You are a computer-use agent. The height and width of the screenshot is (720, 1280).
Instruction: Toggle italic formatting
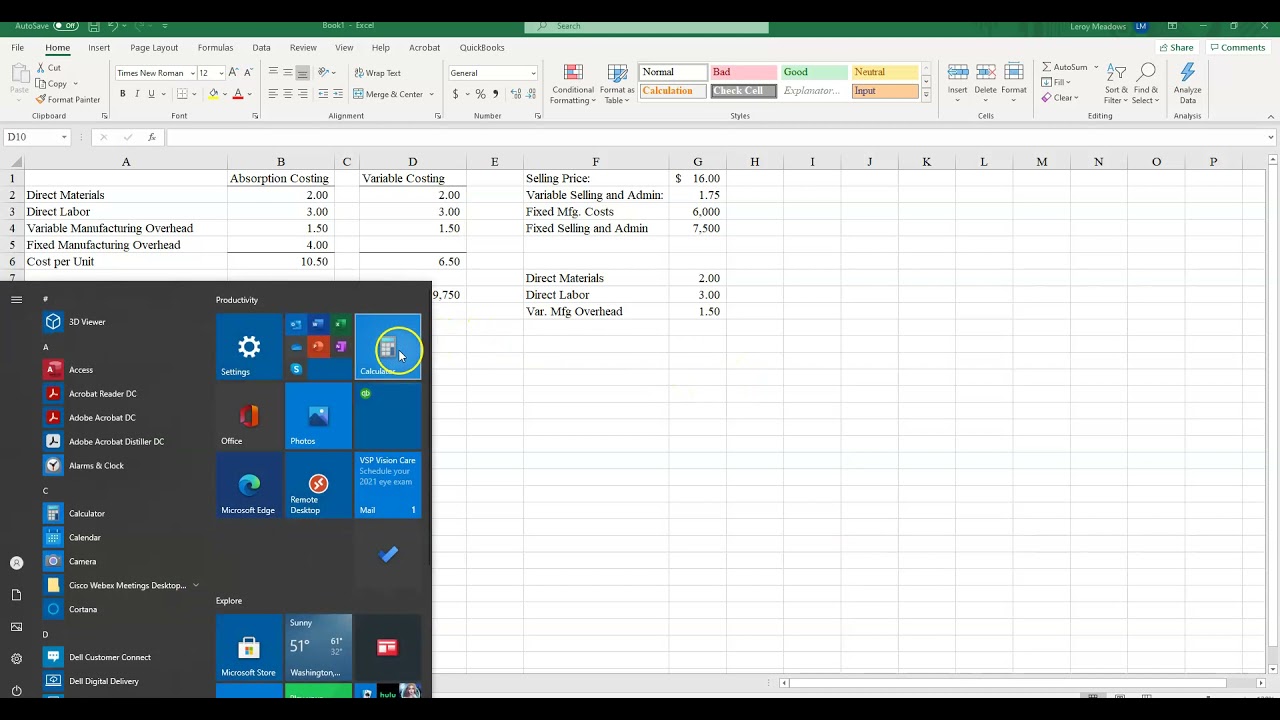(137, 94)
